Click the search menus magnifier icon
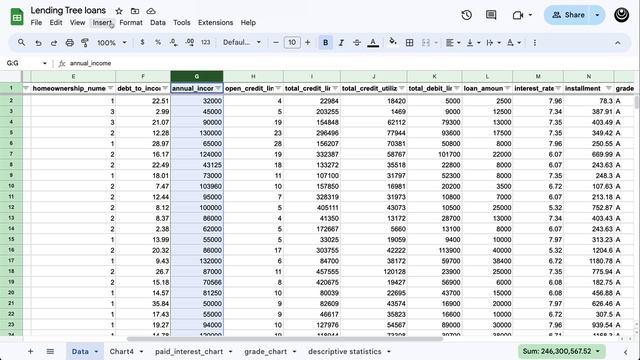This screenshot has height=360, width=640. click(x=22, y=42)
